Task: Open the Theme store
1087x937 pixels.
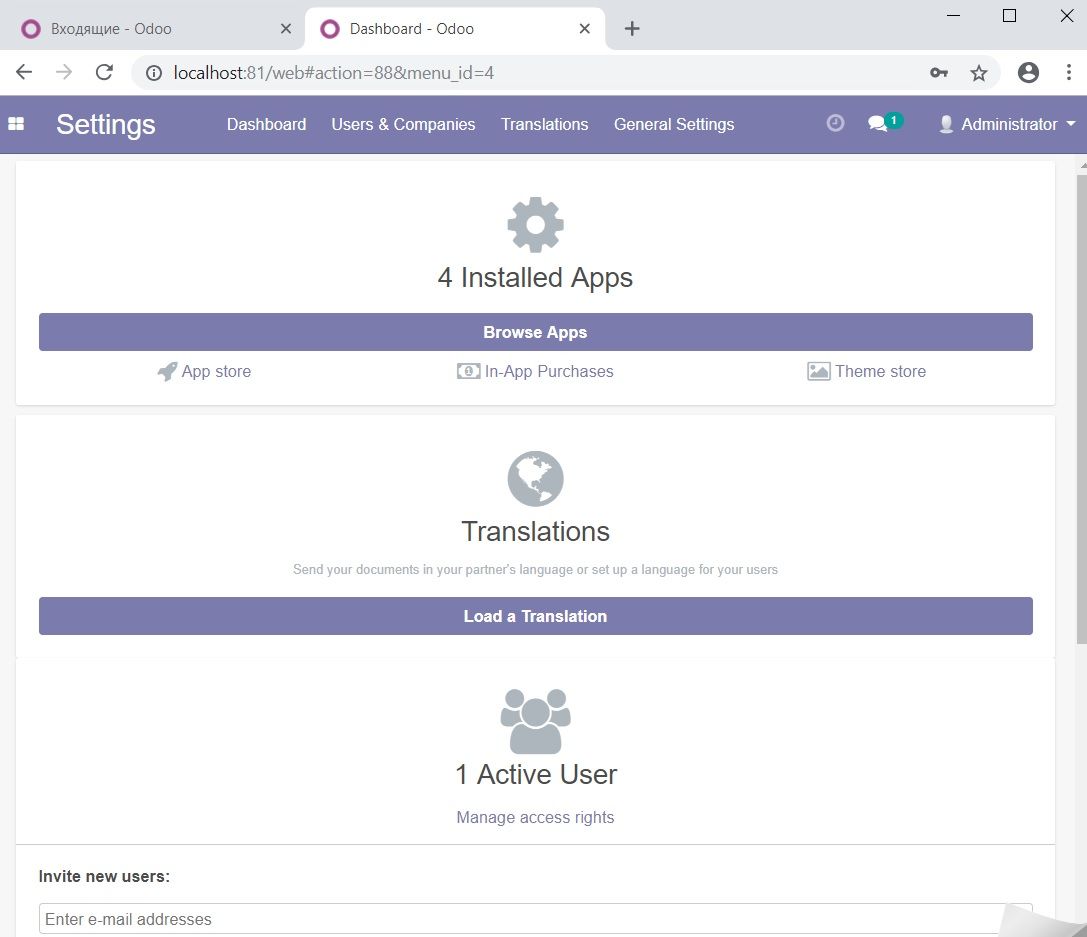Action: click(x=866, y=371)
